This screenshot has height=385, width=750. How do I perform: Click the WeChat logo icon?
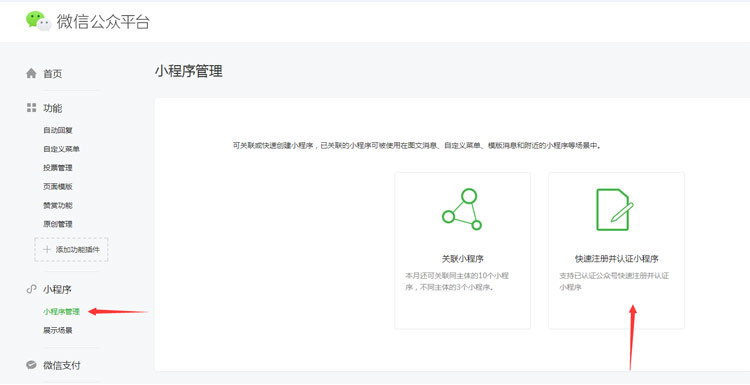(x=39, y=21)
